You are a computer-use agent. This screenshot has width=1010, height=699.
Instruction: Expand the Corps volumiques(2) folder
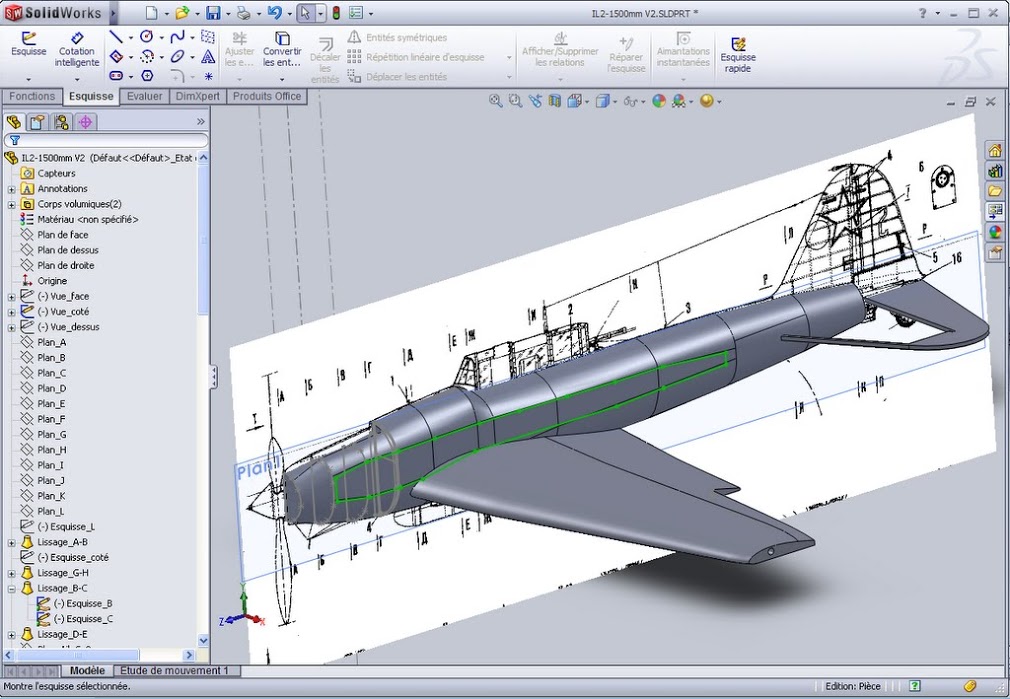point(11,204)
